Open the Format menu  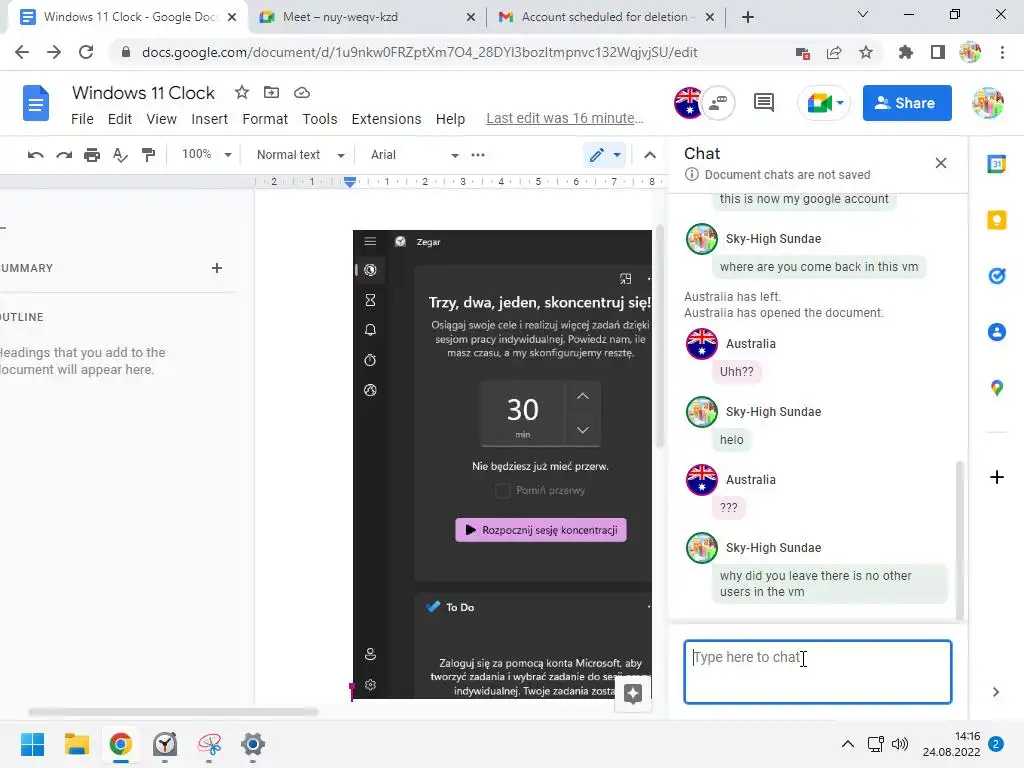coord(265,119)
